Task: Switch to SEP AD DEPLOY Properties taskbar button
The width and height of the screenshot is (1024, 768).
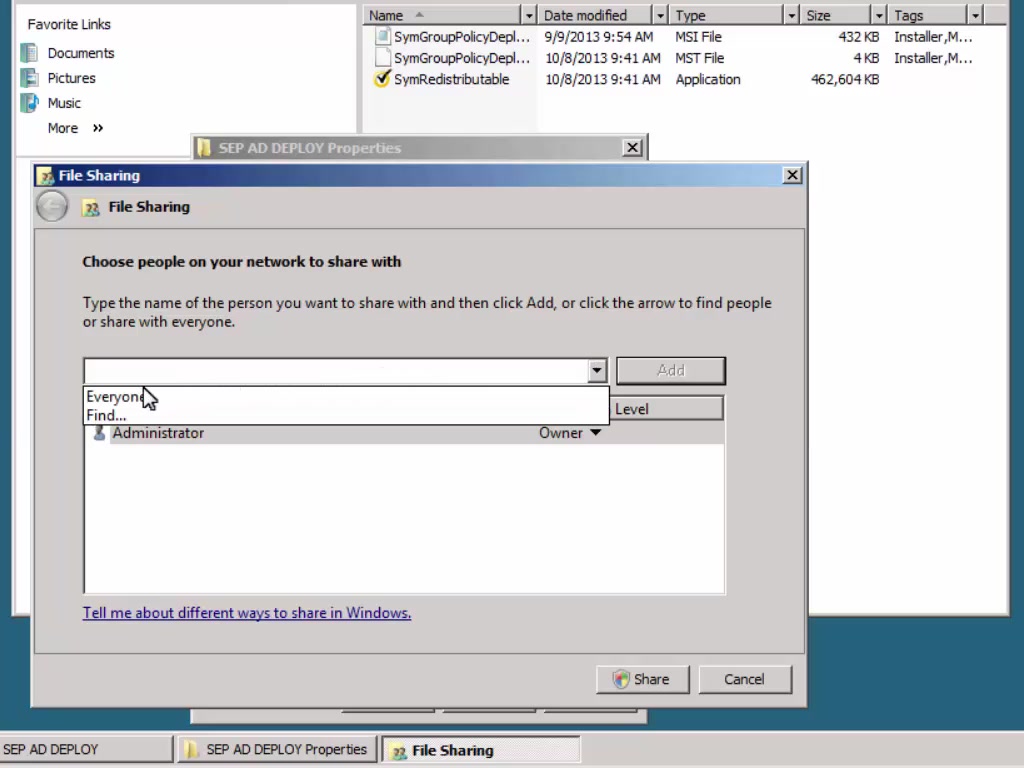Action: (277, 749)
